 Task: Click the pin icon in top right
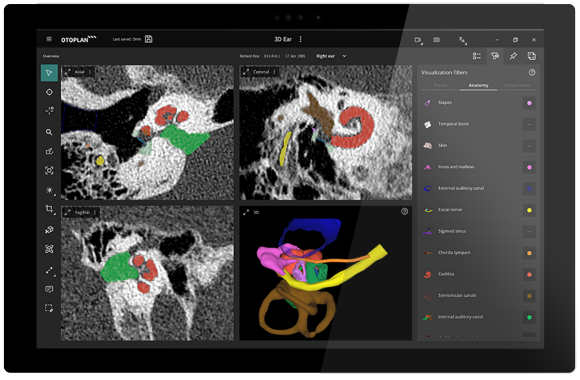(x=513, y=56)
